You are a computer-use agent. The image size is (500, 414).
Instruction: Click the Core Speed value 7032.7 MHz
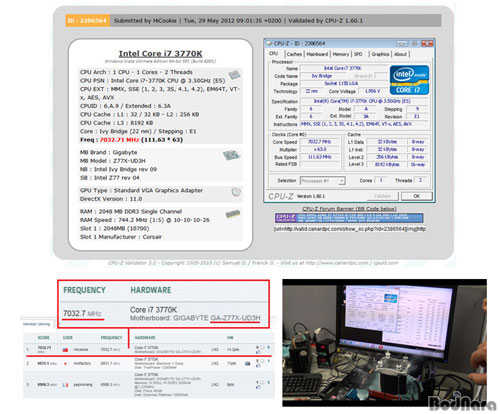pos(319,142)
